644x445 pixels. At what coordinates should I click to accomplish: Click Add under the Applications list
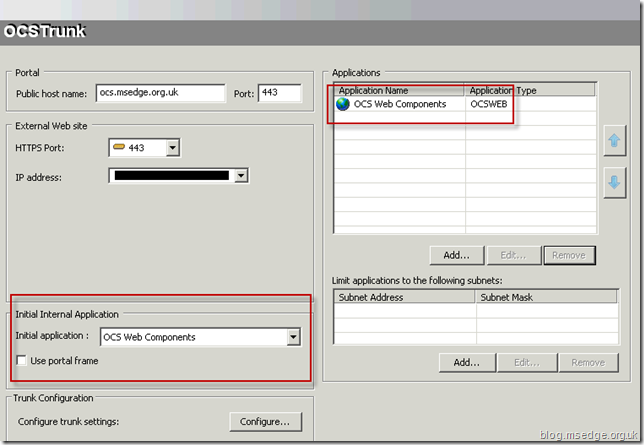[457, 255]
